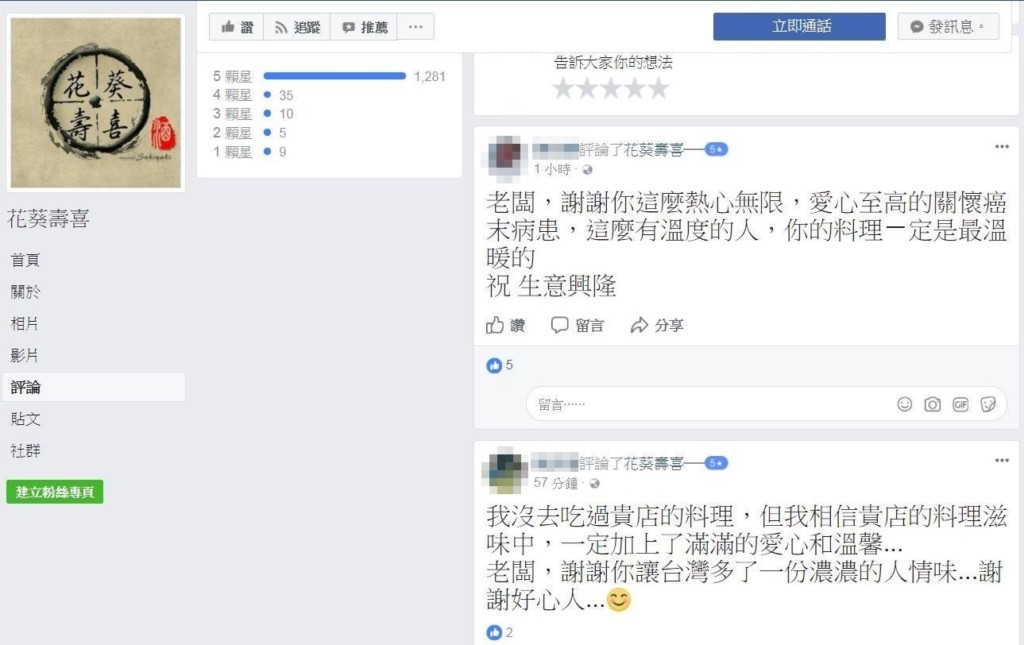Follow the page with the 追蹤 button

tap(297, 27)
